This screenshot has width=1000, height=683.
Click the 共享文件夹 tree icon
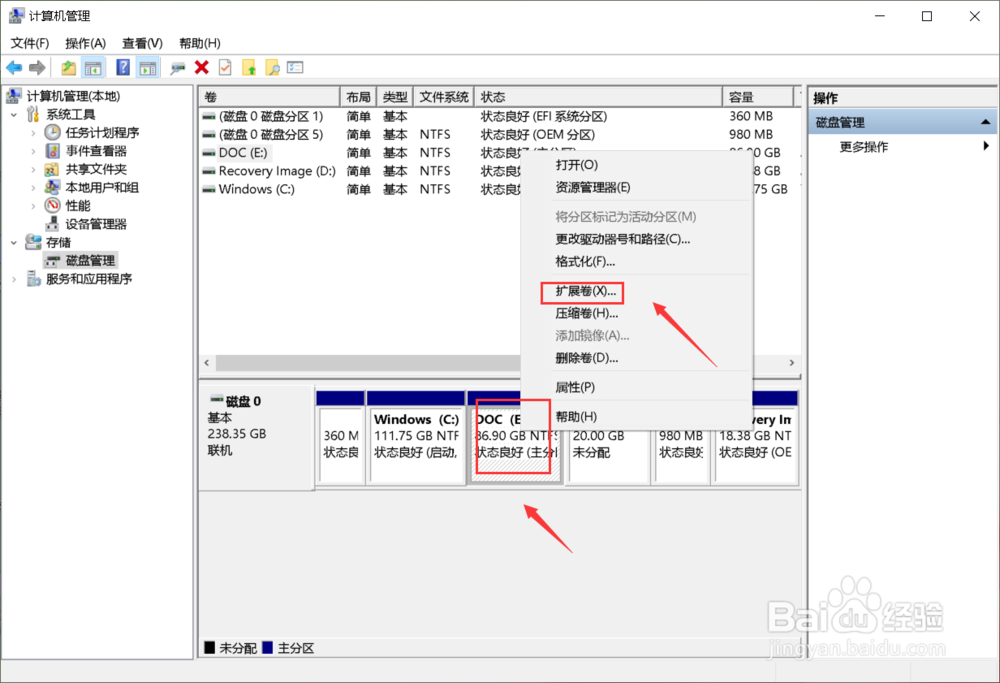[x=52, y=170]
